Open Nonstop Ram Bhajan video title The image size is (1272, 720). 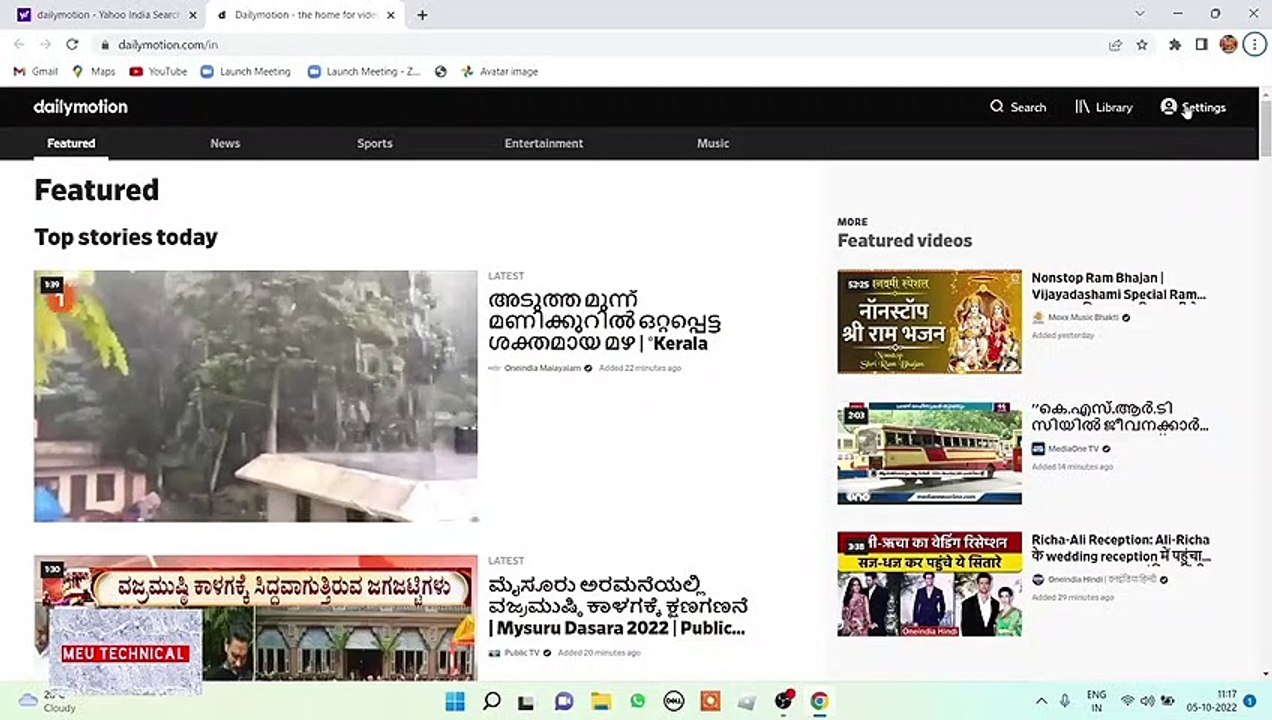point(1119,286)
